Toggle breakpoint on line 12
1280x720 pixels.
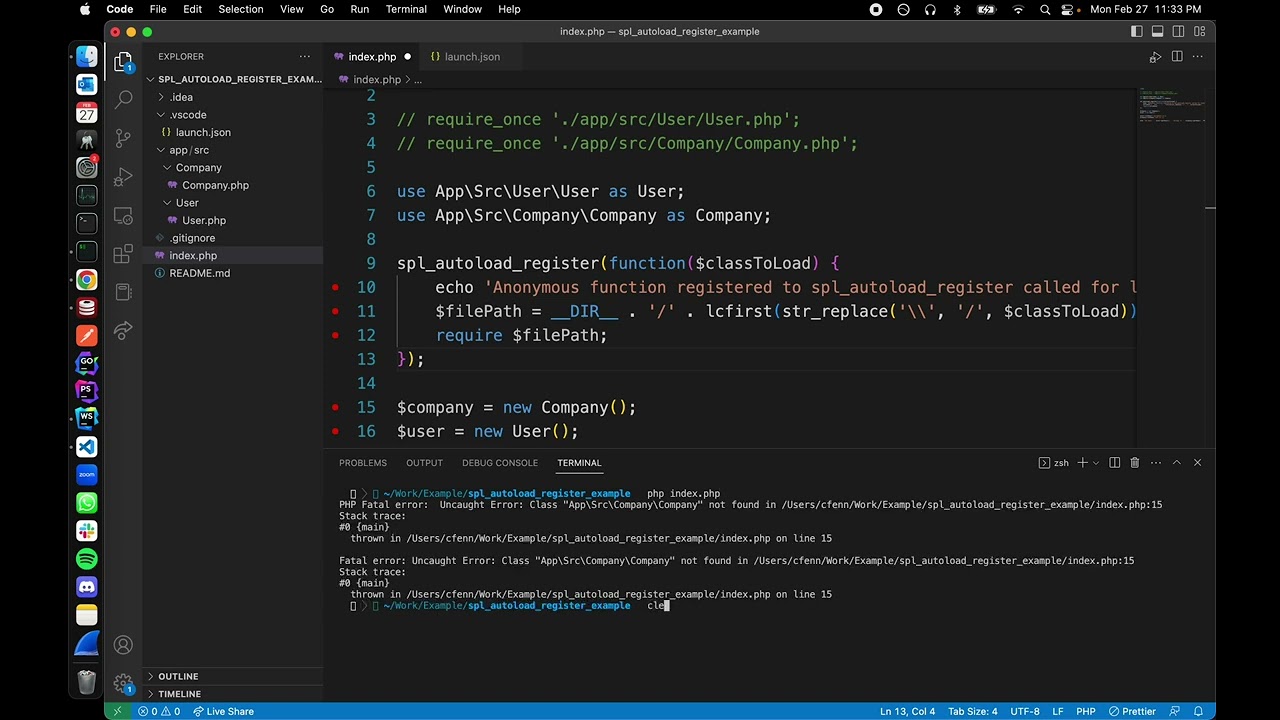click(335, 335)
